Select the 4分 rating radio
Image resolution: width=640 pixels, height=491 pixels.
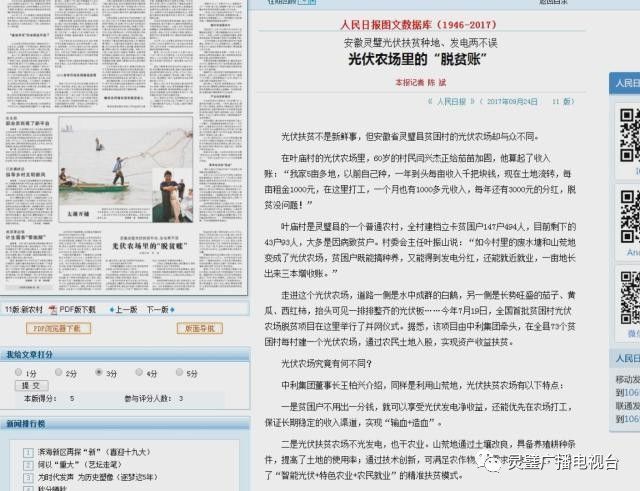pyautogui.click(x=139, y=372)
